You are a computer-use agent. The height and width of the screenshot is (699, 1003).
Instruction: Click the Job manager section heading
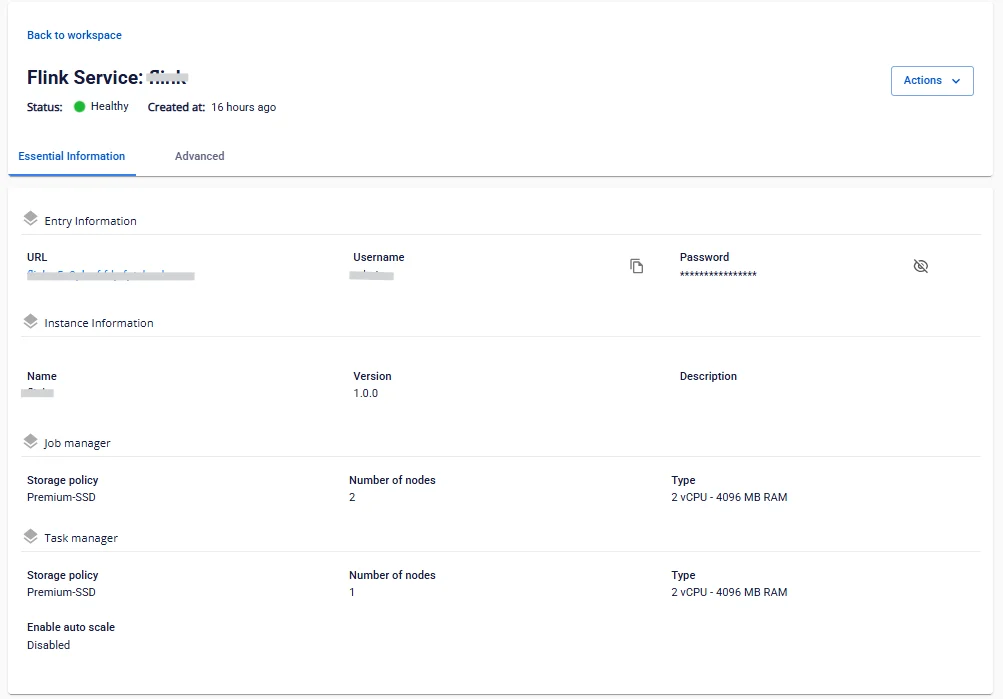point(77,443)
